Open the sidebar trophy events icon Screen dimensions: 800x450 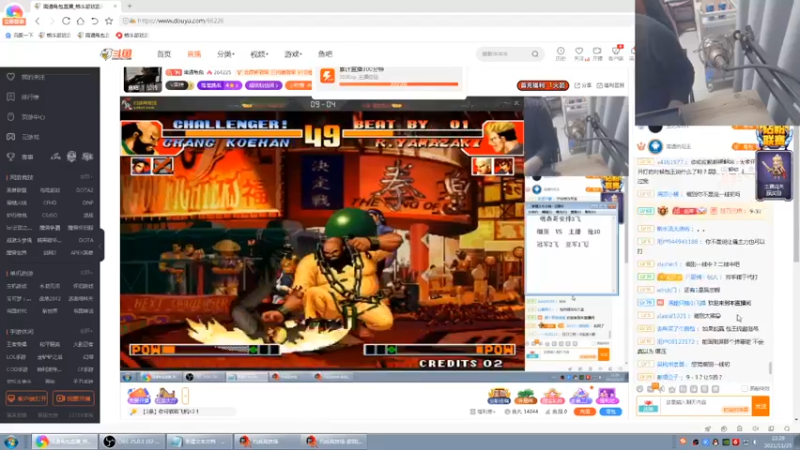(11, 157)
